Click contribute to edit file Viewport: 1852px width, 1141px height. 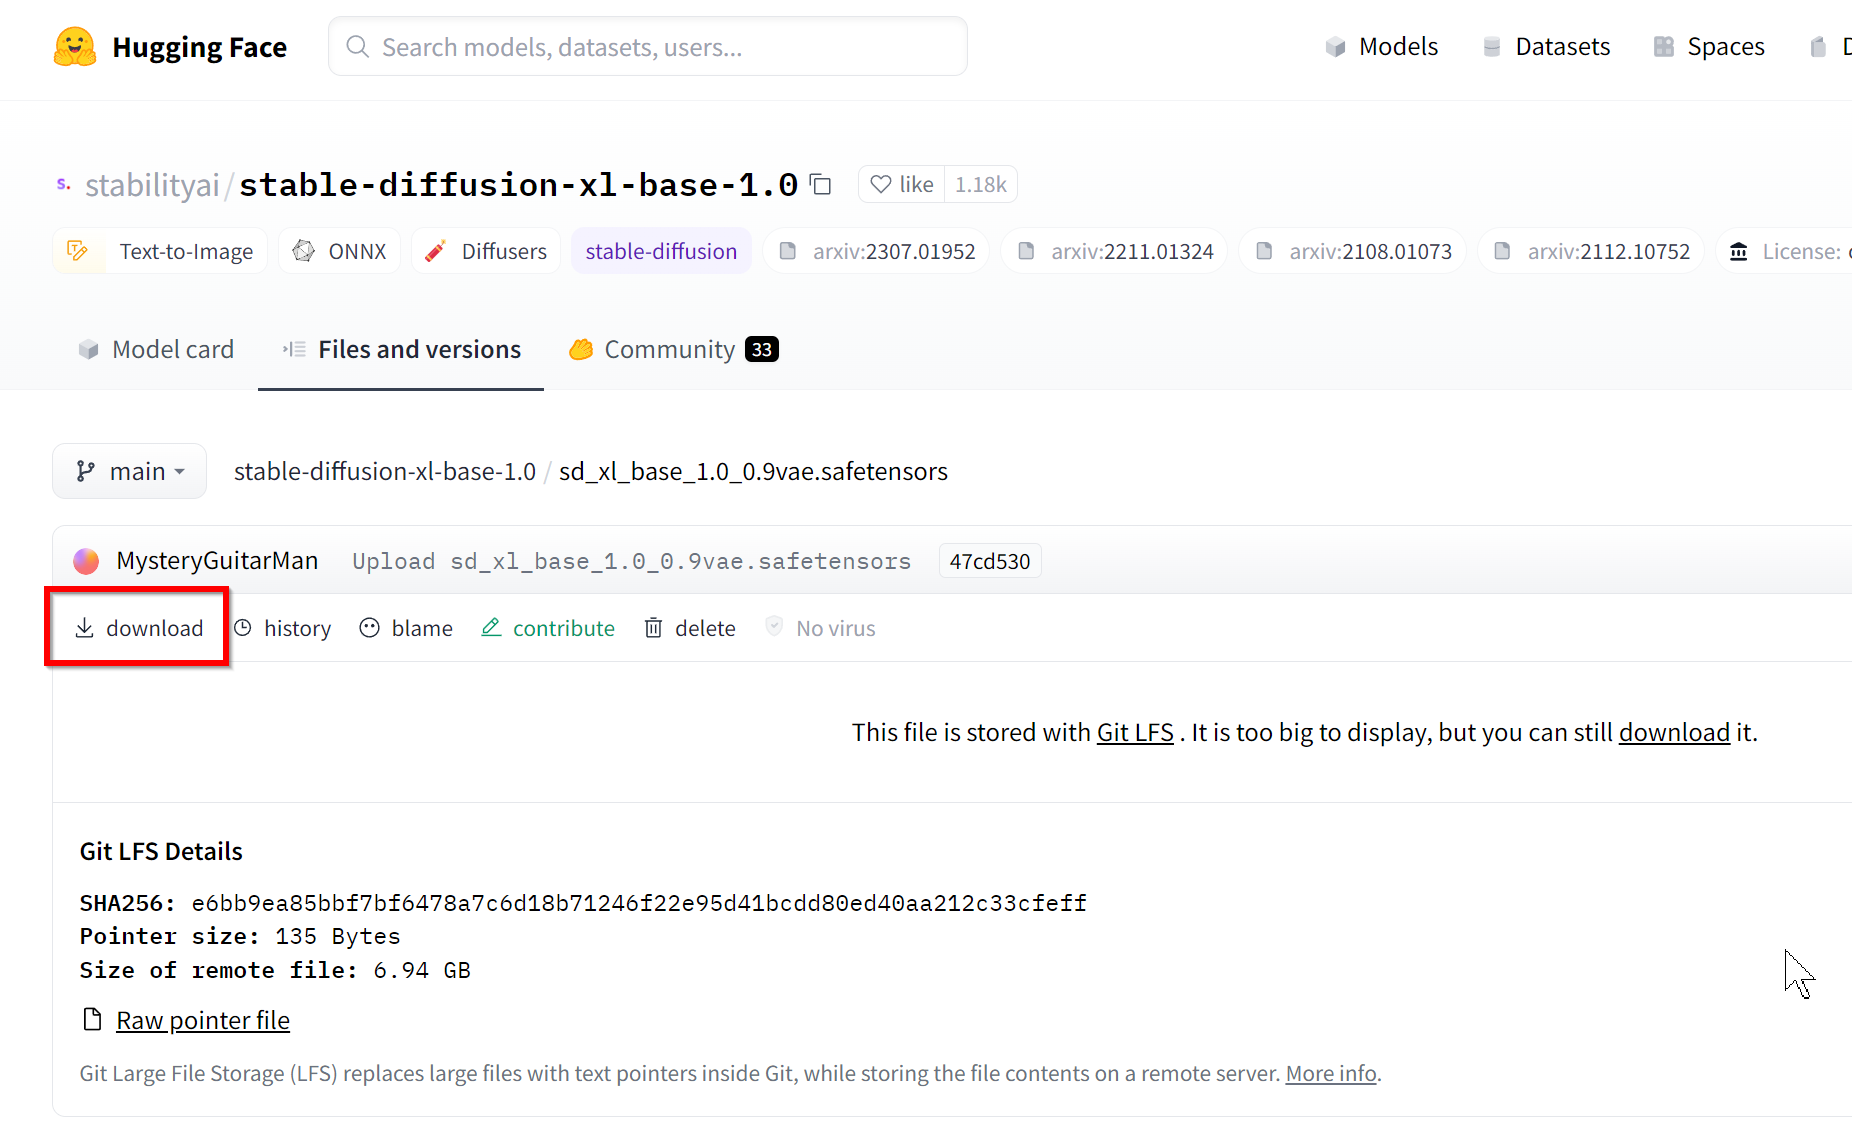pyautogui.click(x=548, y=628)
